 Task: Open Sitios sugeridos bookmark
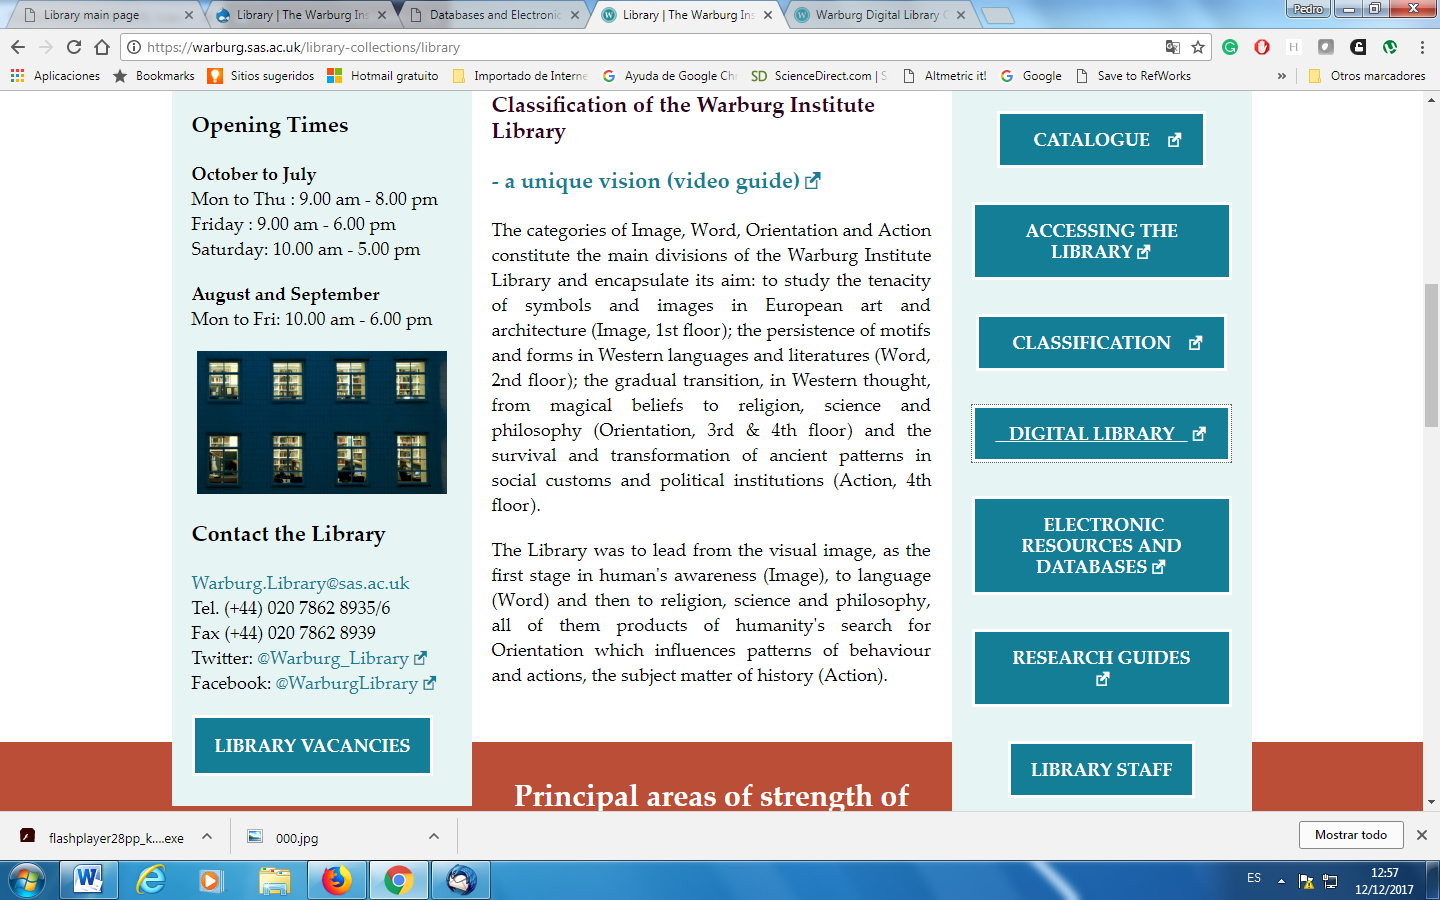(x=261, y=76)
